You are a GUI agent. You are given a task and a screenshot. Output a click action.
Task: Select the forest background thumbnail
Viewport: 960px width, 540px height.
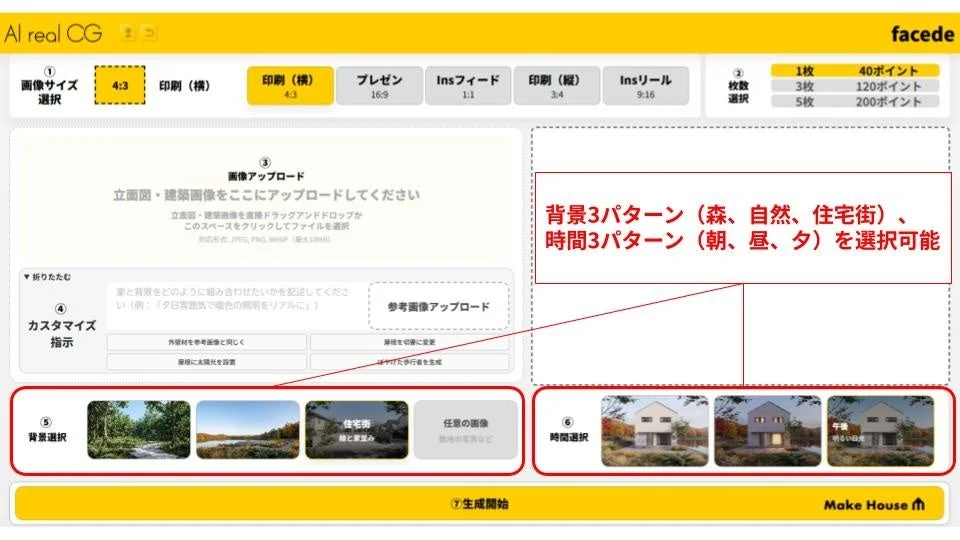138,430
